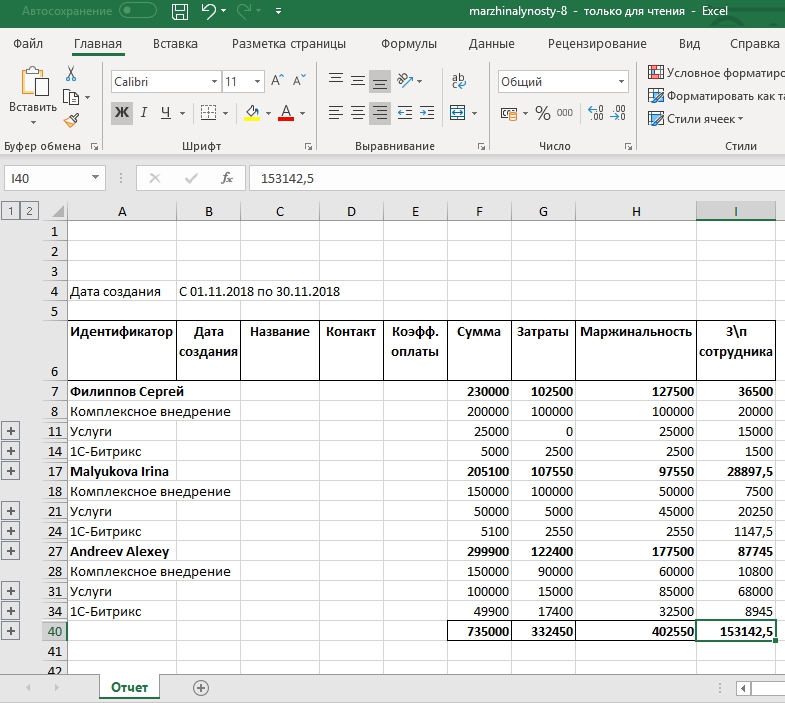Click the yellow fill color swatch
The height and width of the screenshot is (703, 785).
pyautogui.click(x=252, y=113)
